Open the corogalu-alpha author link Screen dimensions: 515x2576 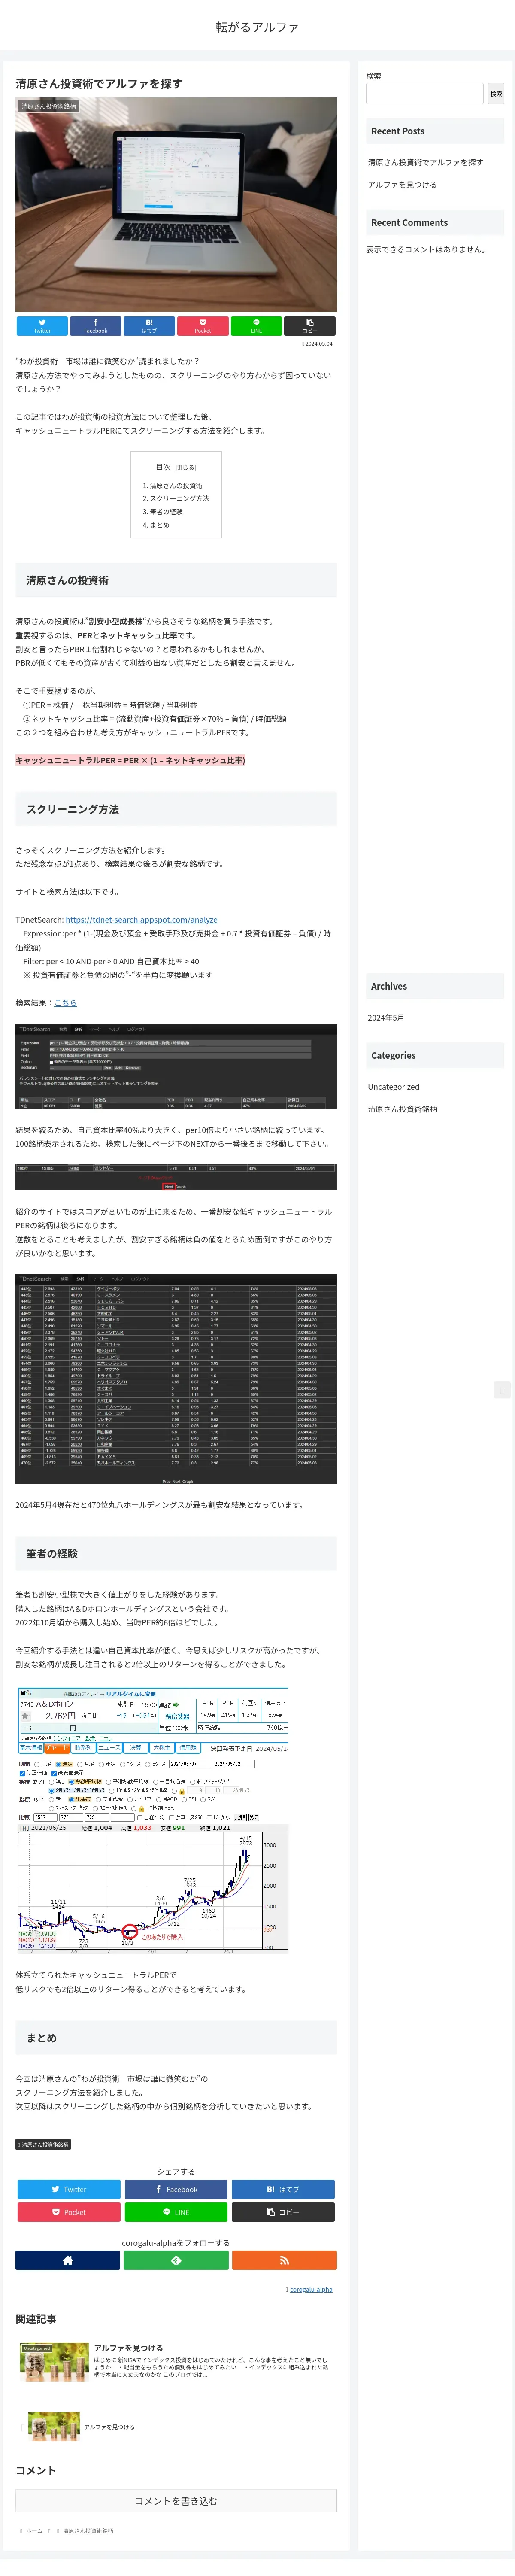pyautogui.click(x=311, y=2289)
